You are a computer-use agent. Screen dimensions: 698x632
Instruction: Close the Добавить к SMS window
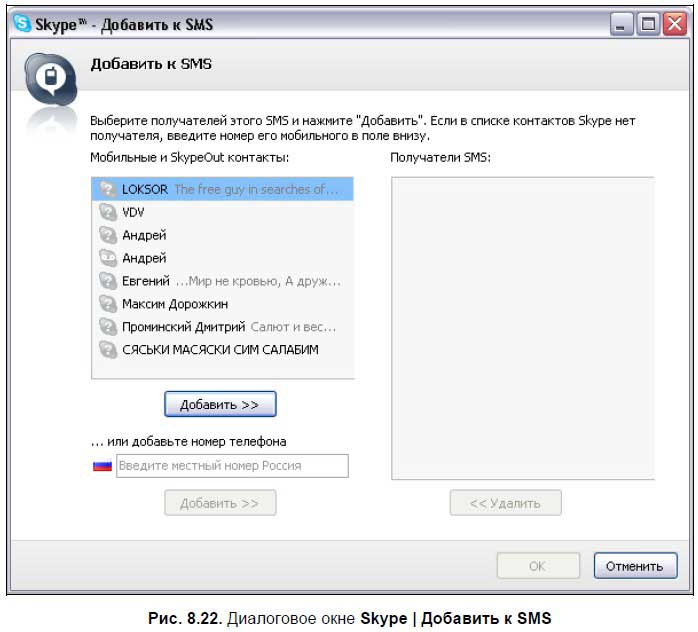pos(672,25)
